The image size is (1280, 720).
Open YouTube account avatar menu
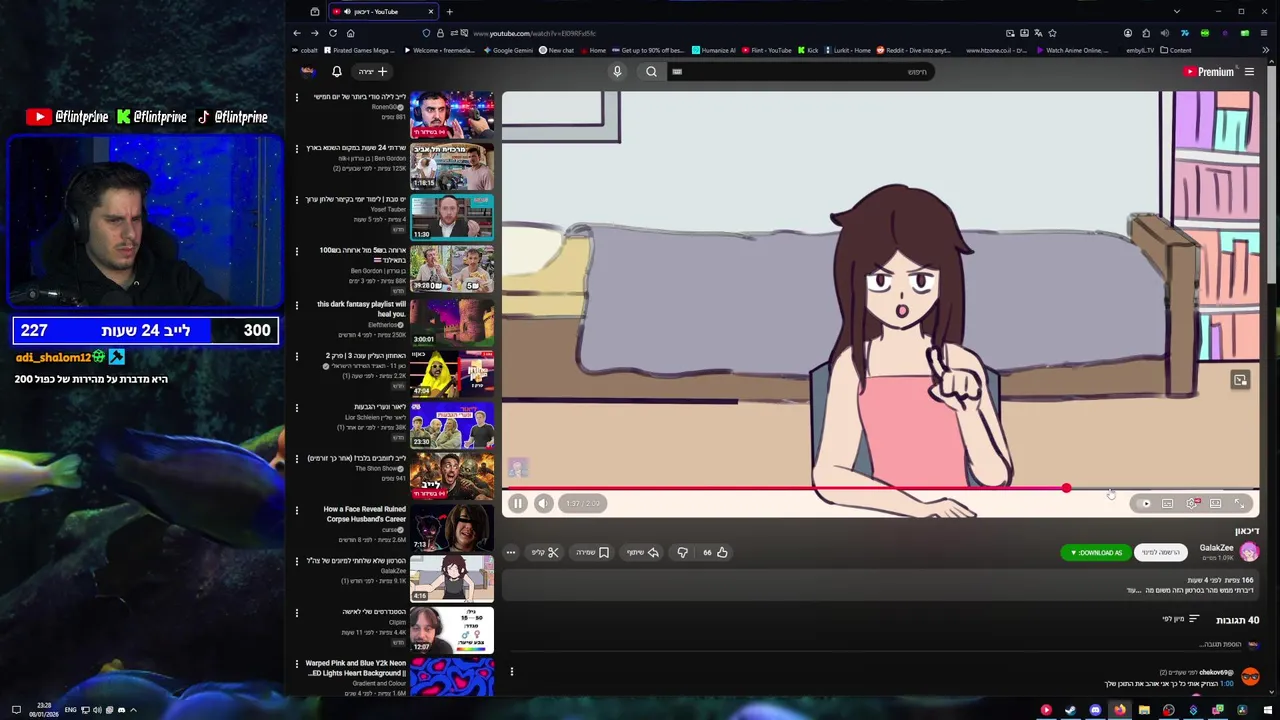tap(308, 71)
